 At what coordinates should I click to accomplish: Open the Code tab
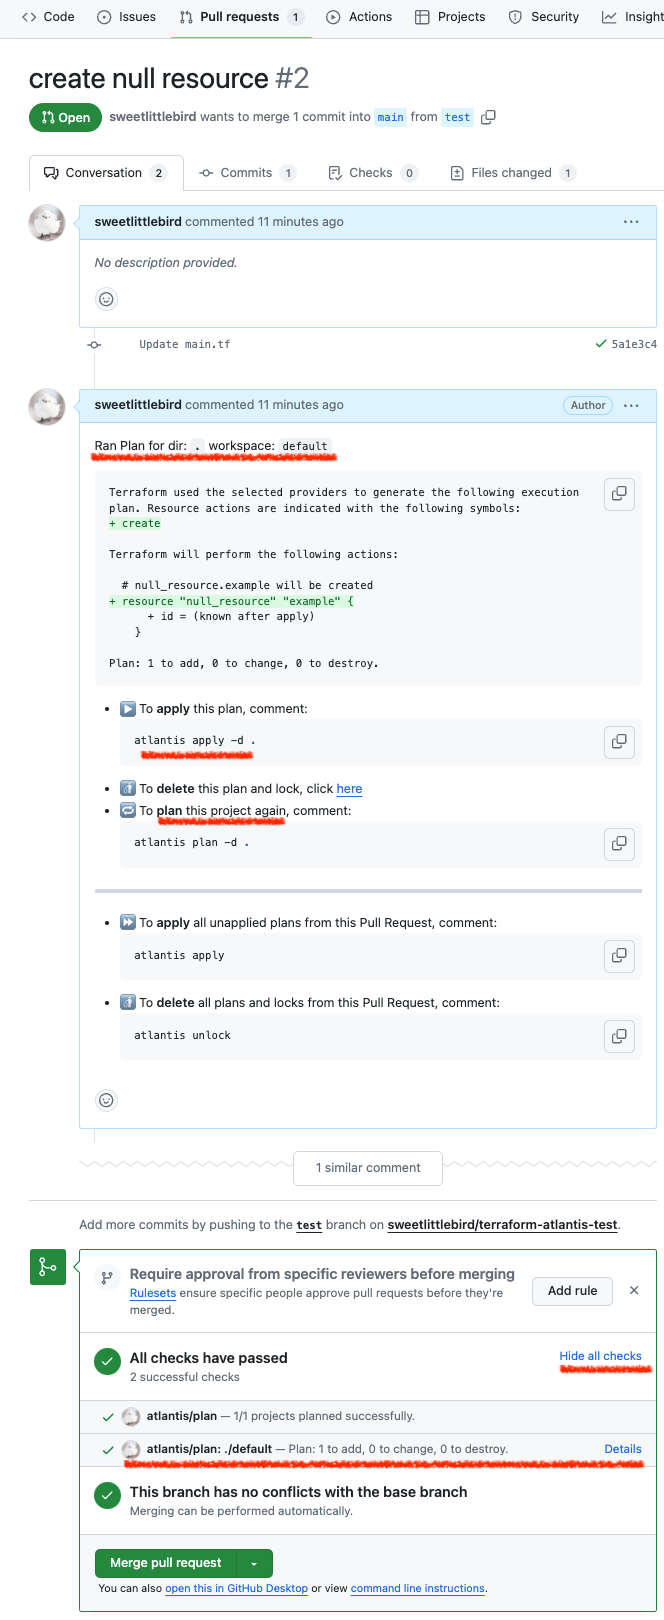[x=48, y=17]
